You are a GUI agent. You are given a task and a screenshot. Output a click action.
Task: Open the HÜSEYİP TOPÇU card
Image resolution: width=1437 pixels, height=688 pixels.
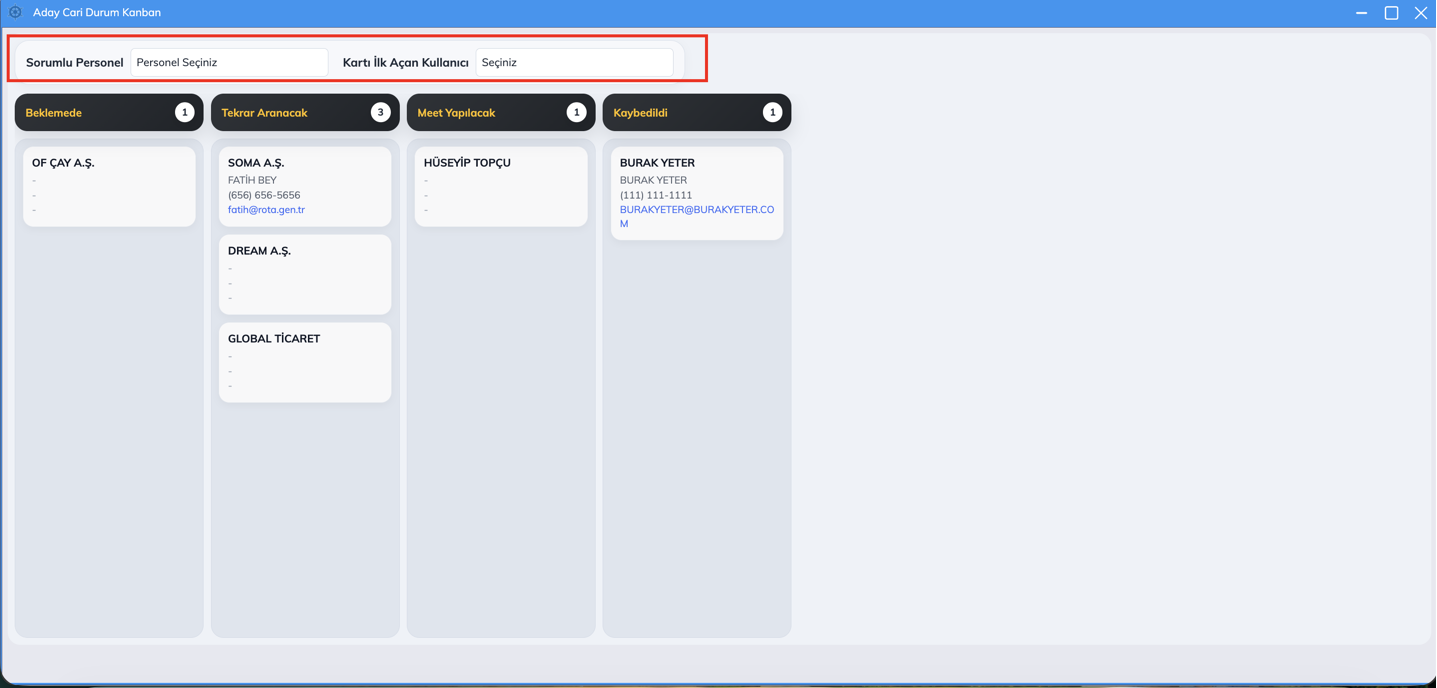(501, 187)
